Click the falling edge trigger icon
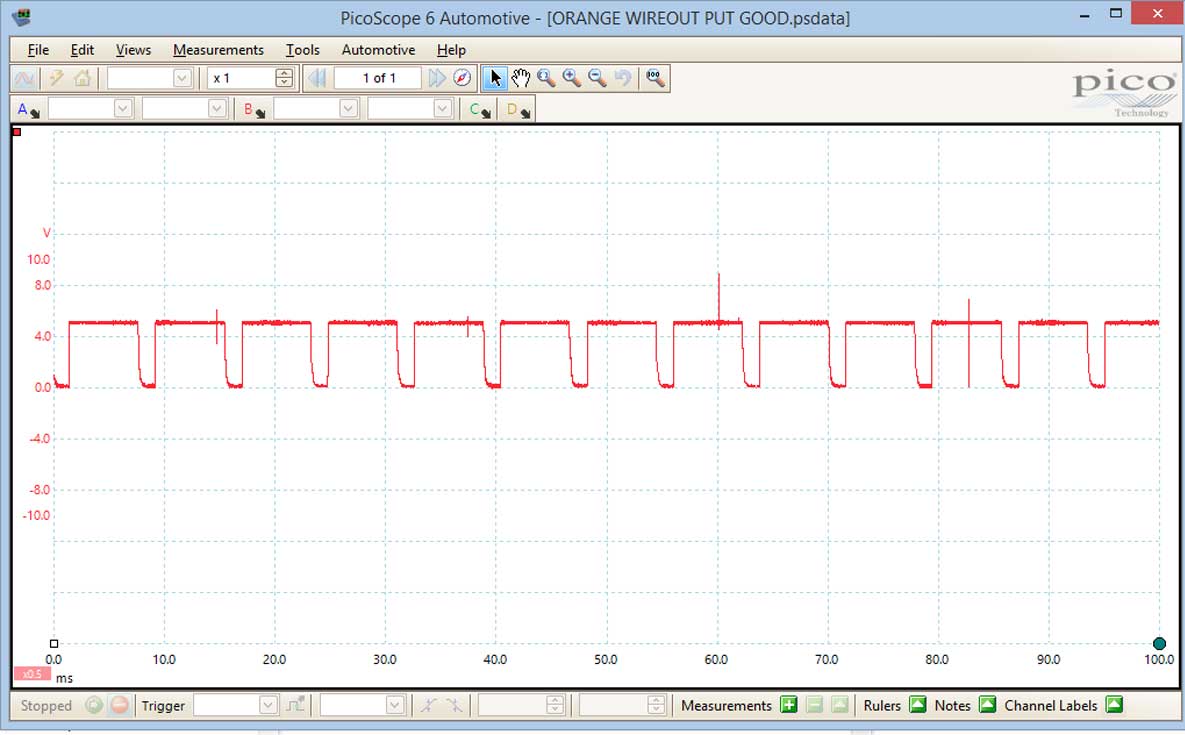1185x735 pixels. pos(454,706)
